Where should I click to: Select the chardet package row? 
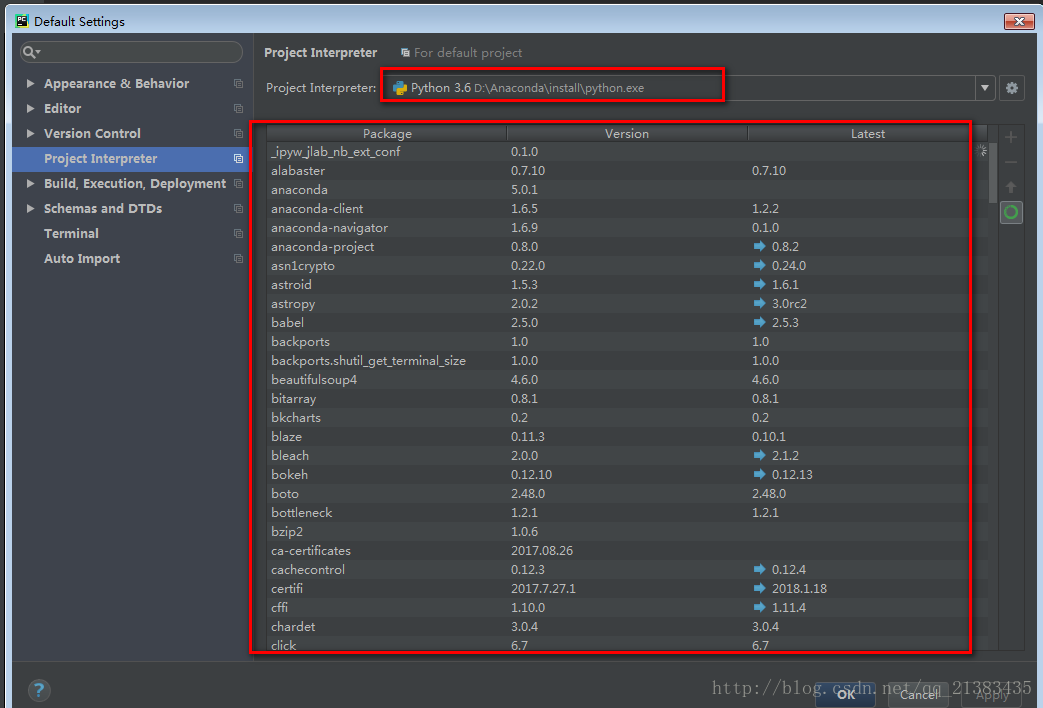tap(627, 626)
